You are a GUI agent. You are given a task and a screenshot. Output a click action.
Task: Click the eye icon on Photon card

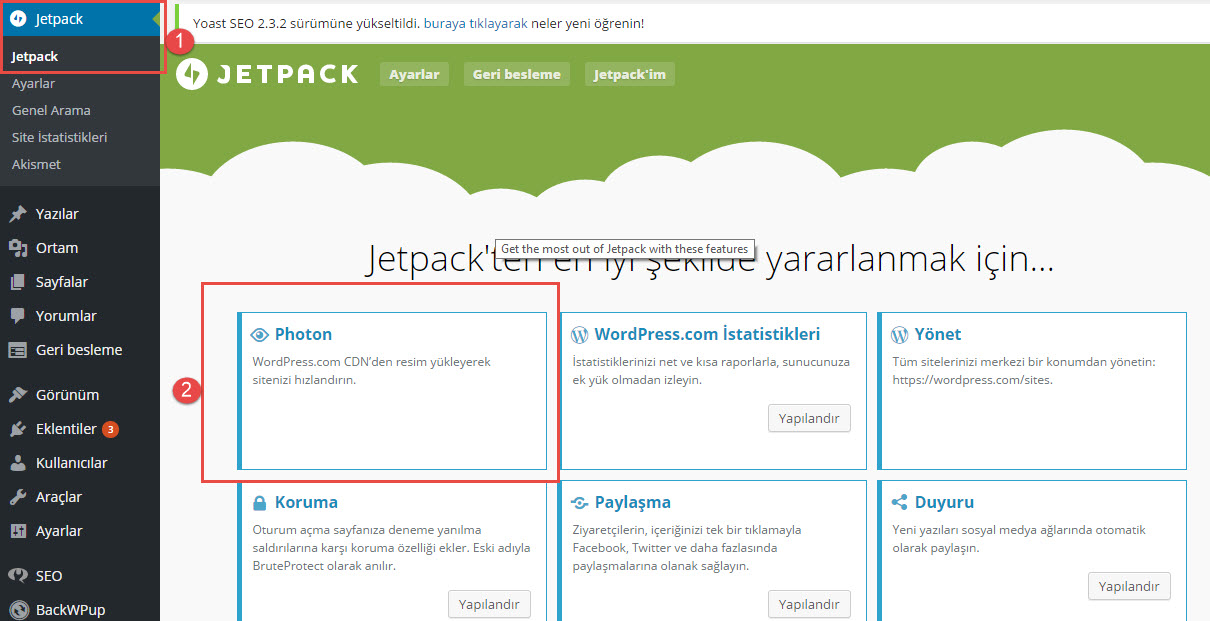coord(260,335)
